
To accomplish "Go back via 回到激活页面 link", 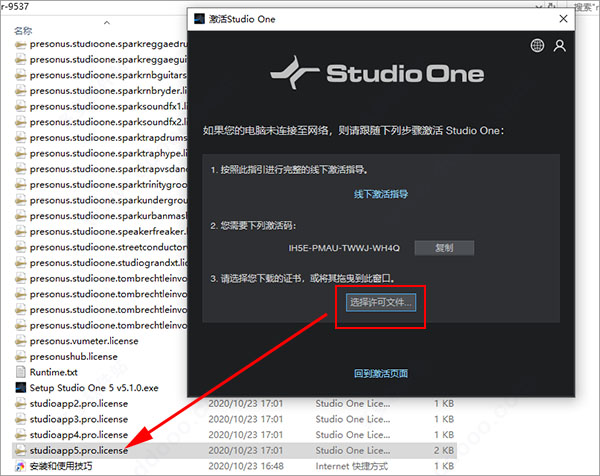I will [381, 373].
